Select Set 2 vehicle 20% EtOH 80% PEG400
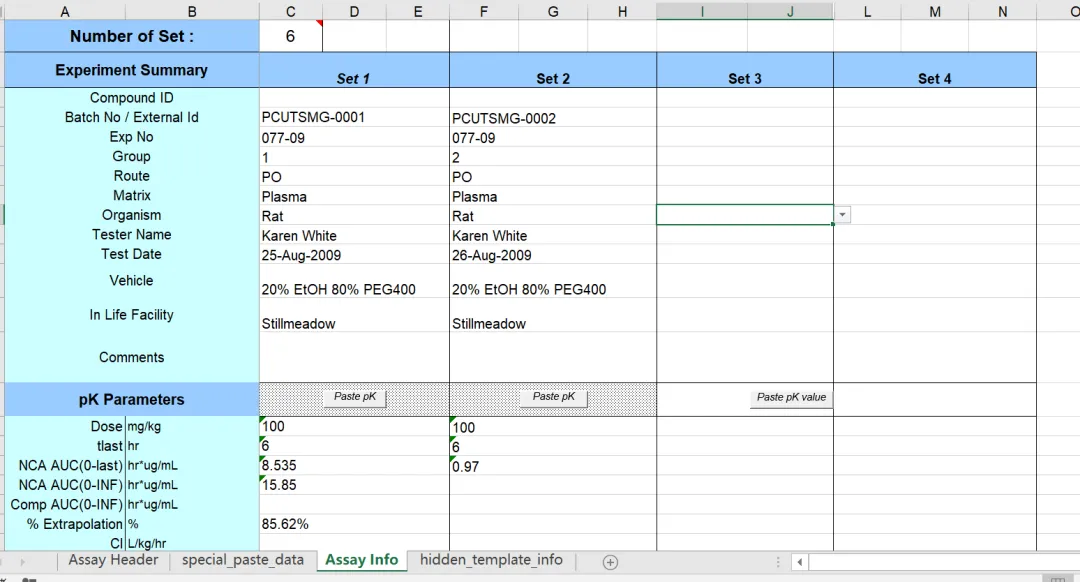 [553, 281]
